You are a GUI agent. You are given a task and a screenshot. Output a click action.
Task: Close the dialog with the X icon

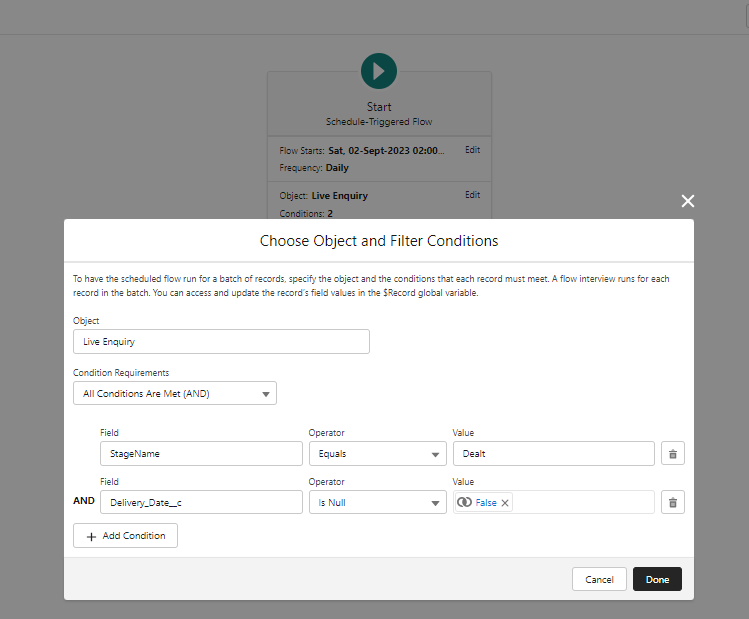click(688, 201)
